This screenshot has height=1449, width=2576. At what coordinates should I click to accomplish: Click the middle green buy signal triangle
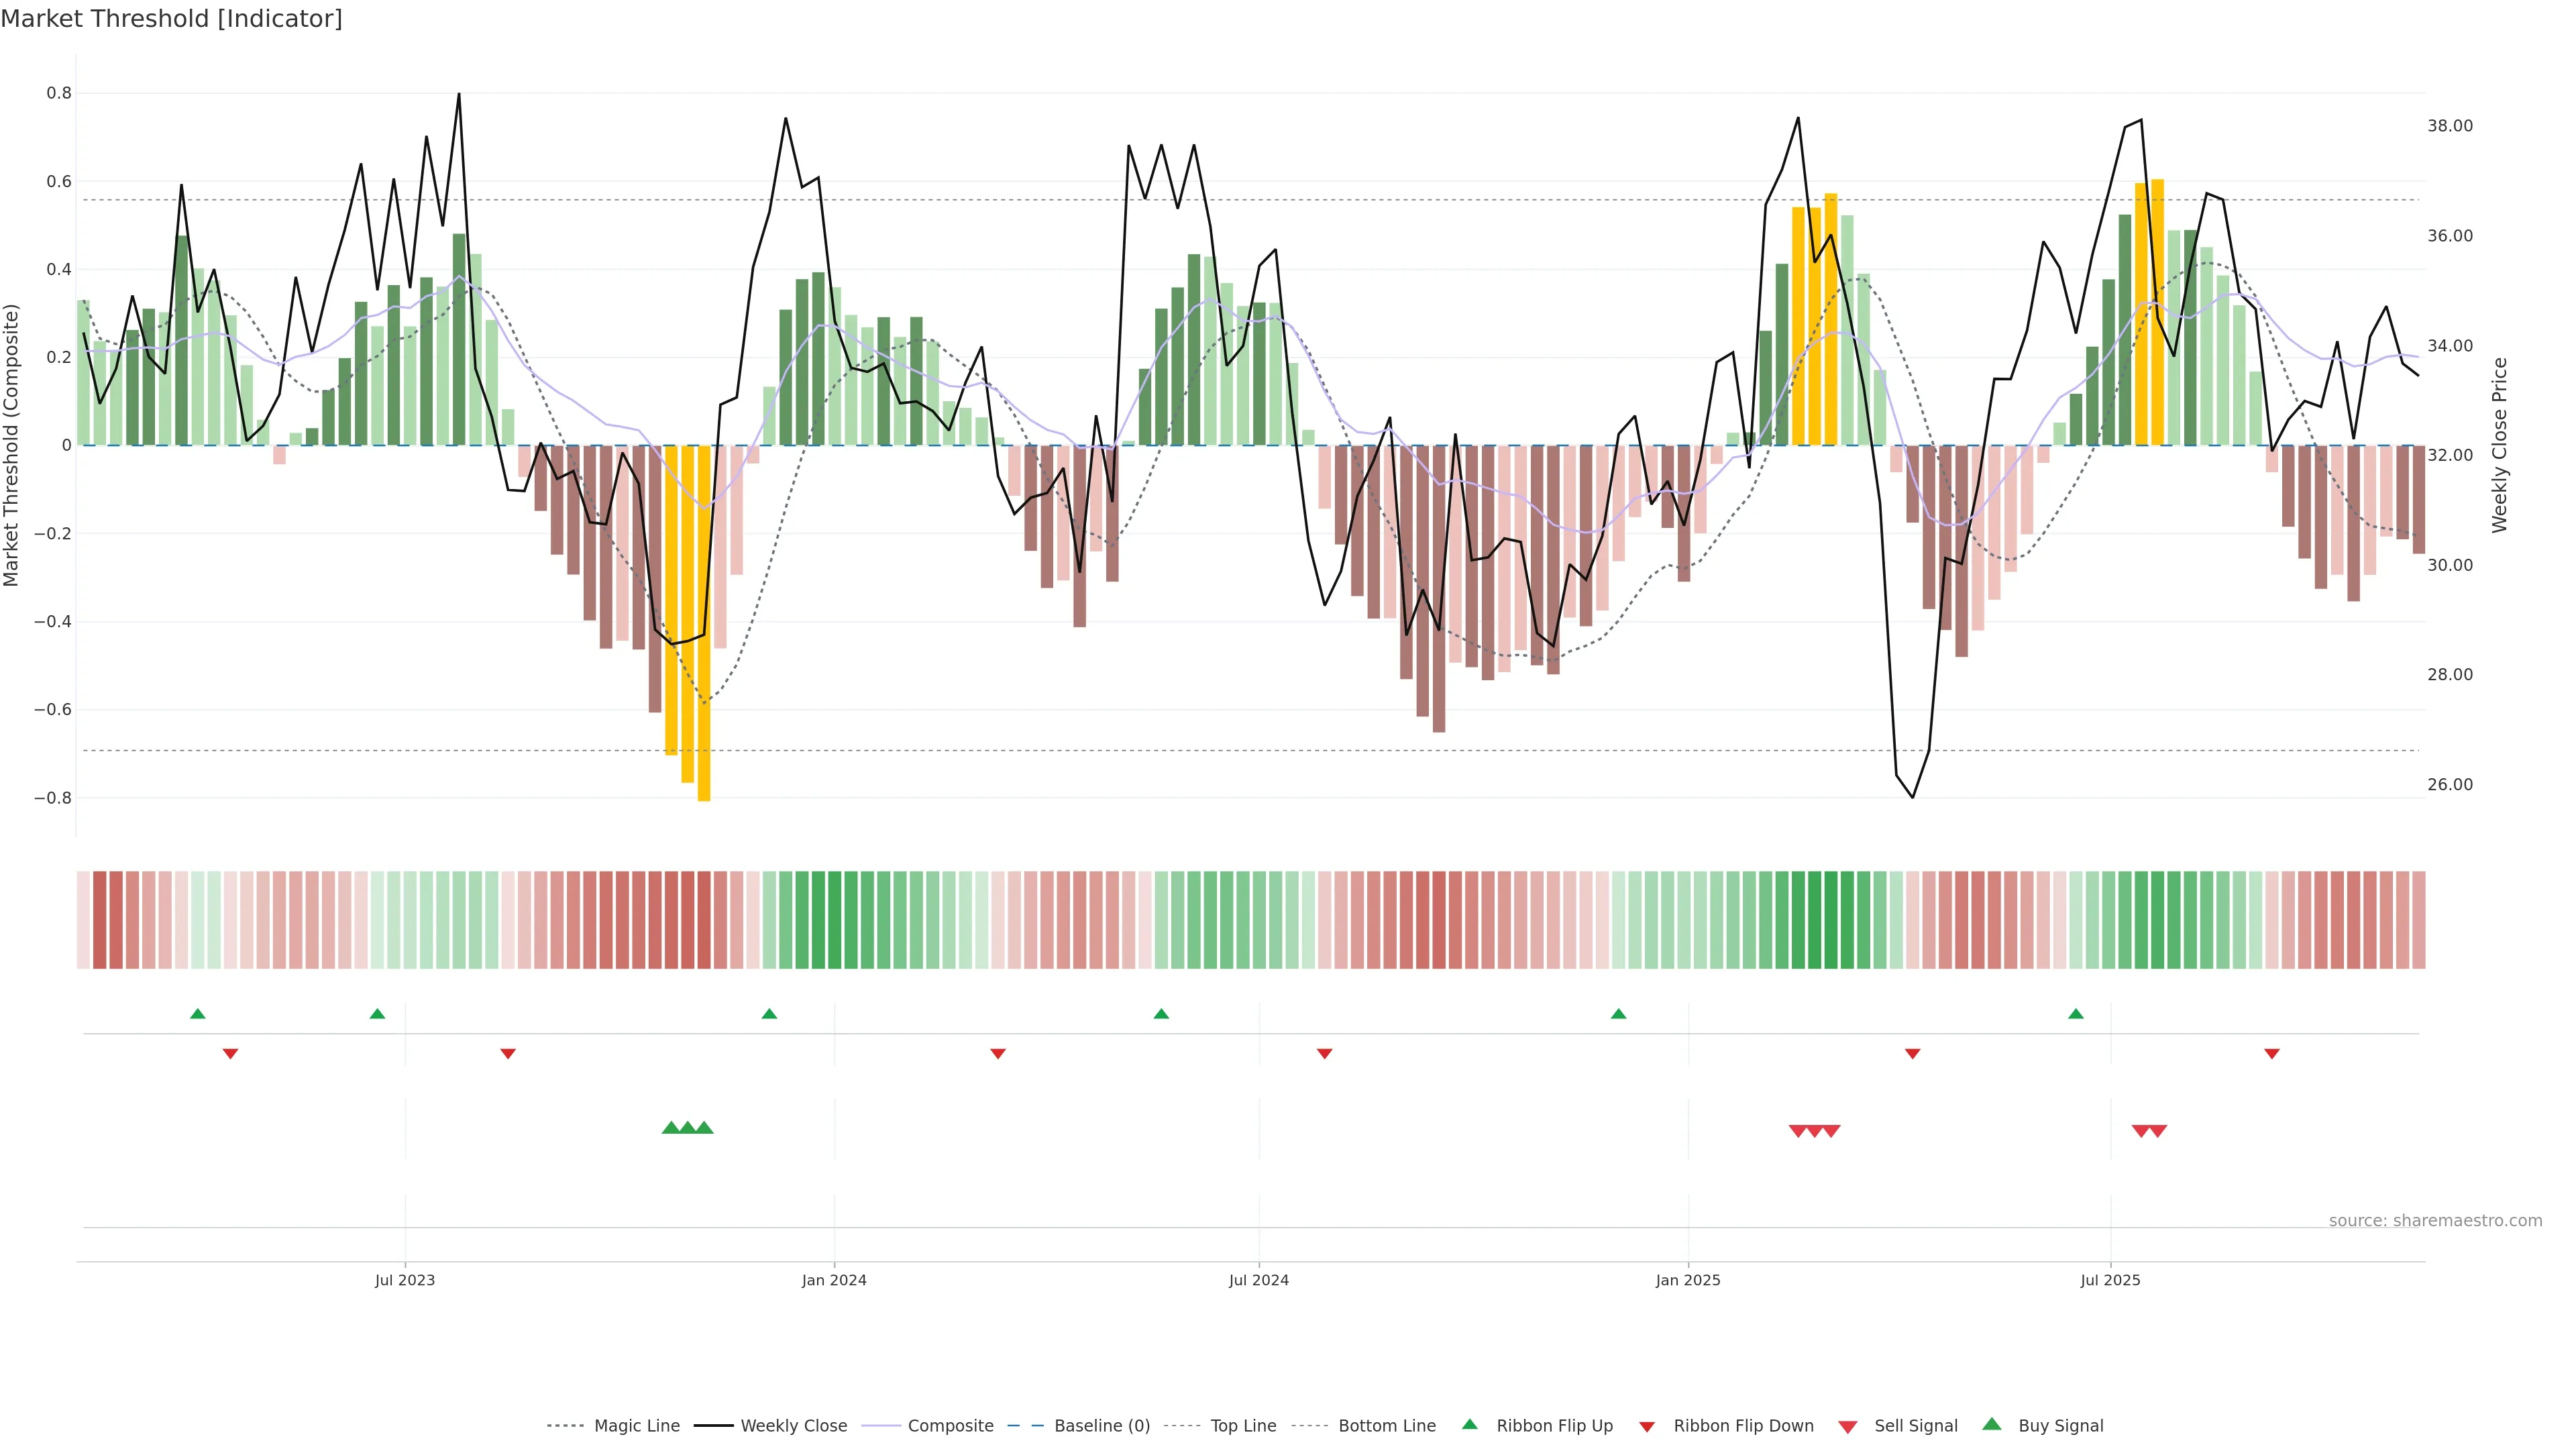coord(688,1128)
